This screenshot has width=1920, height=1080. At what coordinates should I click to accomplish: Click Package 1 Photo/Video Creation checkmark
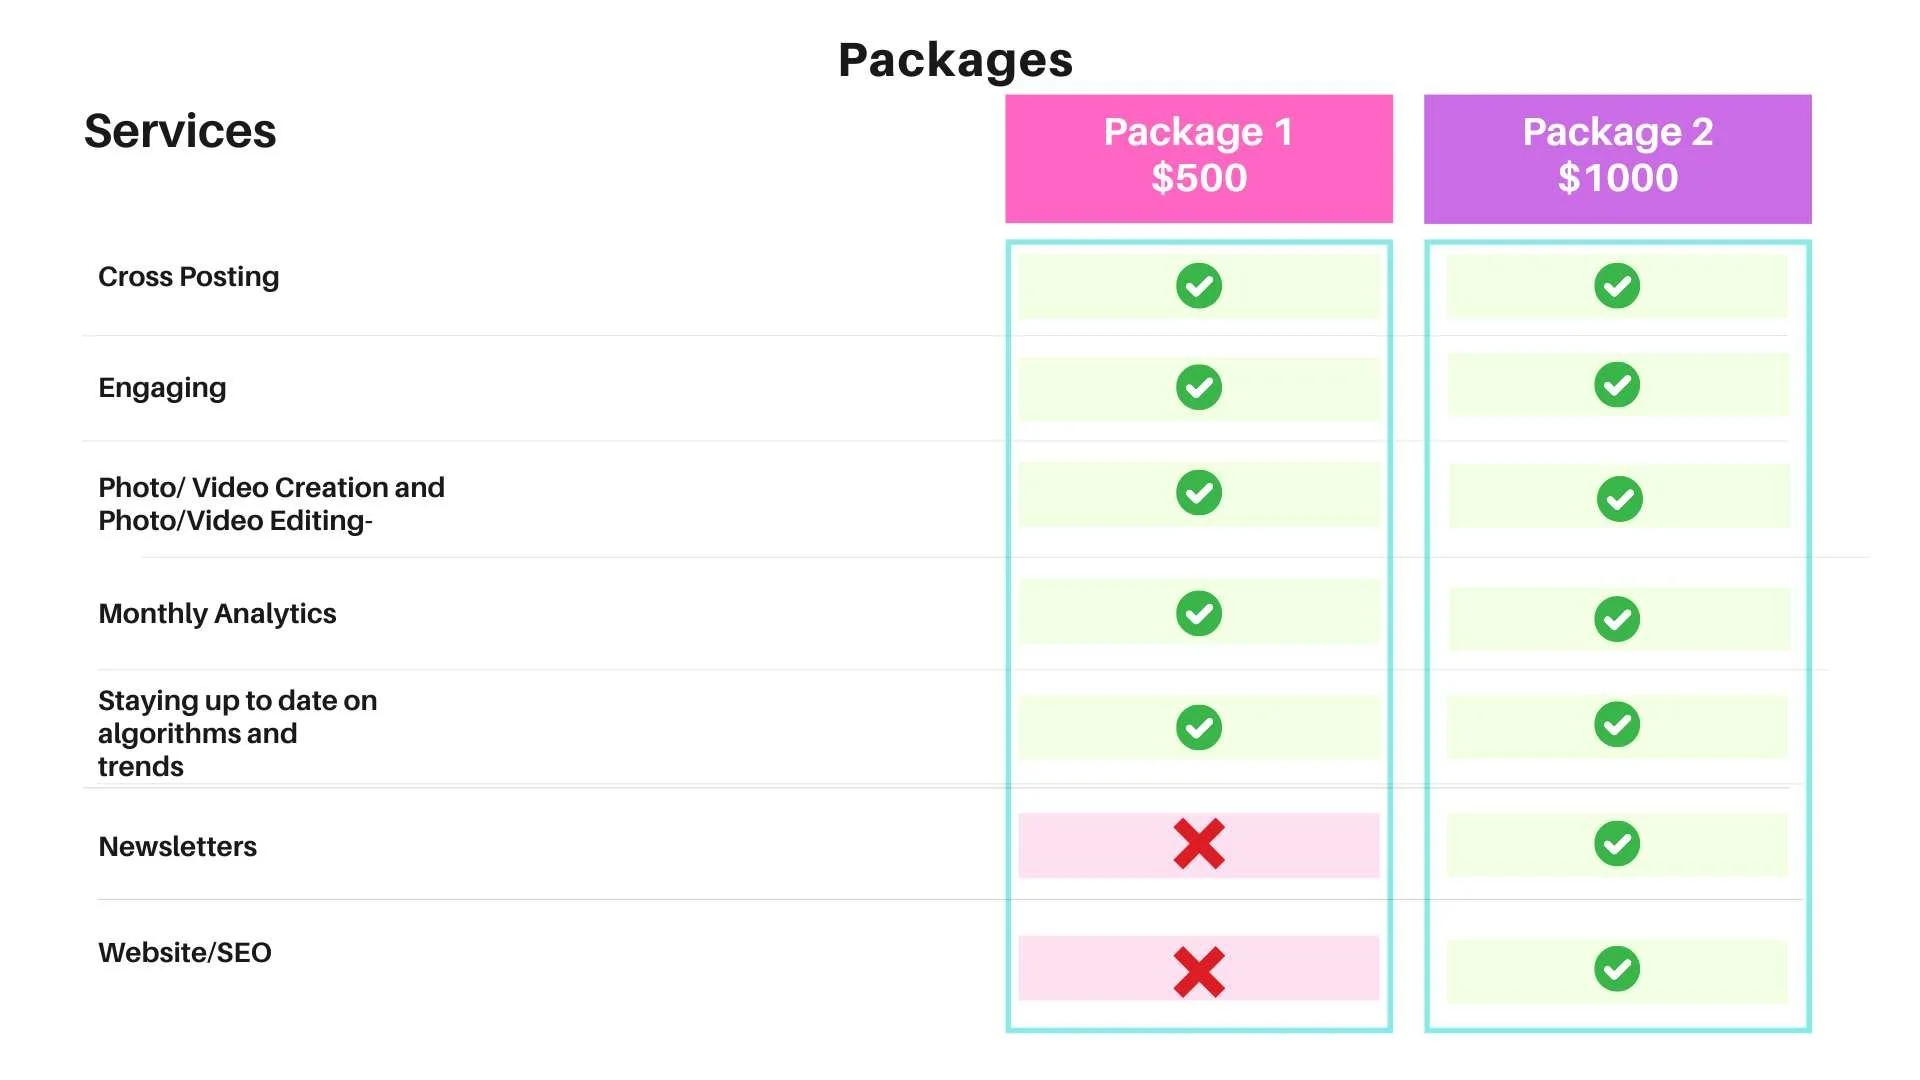[1198, 493]
